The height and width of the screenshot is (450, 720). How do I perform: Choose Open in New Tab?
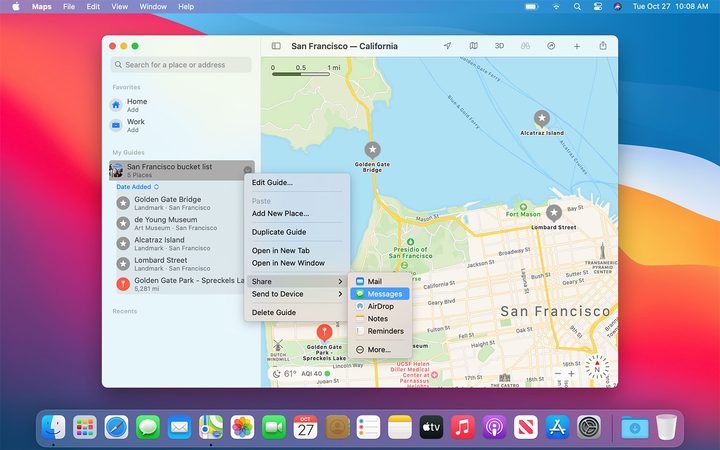[297, 251]
